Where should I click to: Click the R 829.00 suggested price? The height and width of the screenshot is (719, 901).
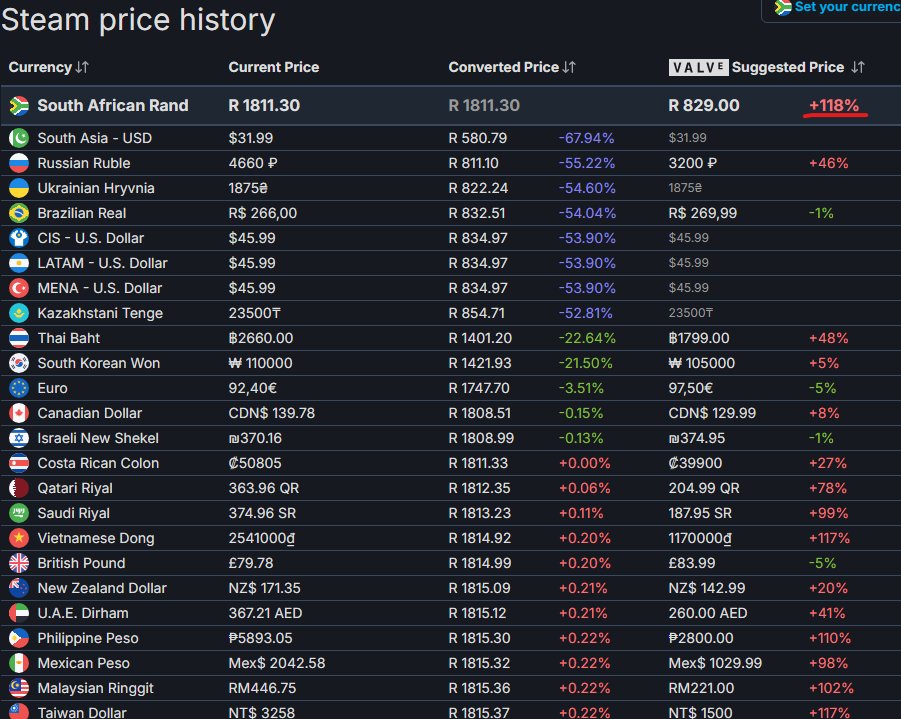click(704, 106)
